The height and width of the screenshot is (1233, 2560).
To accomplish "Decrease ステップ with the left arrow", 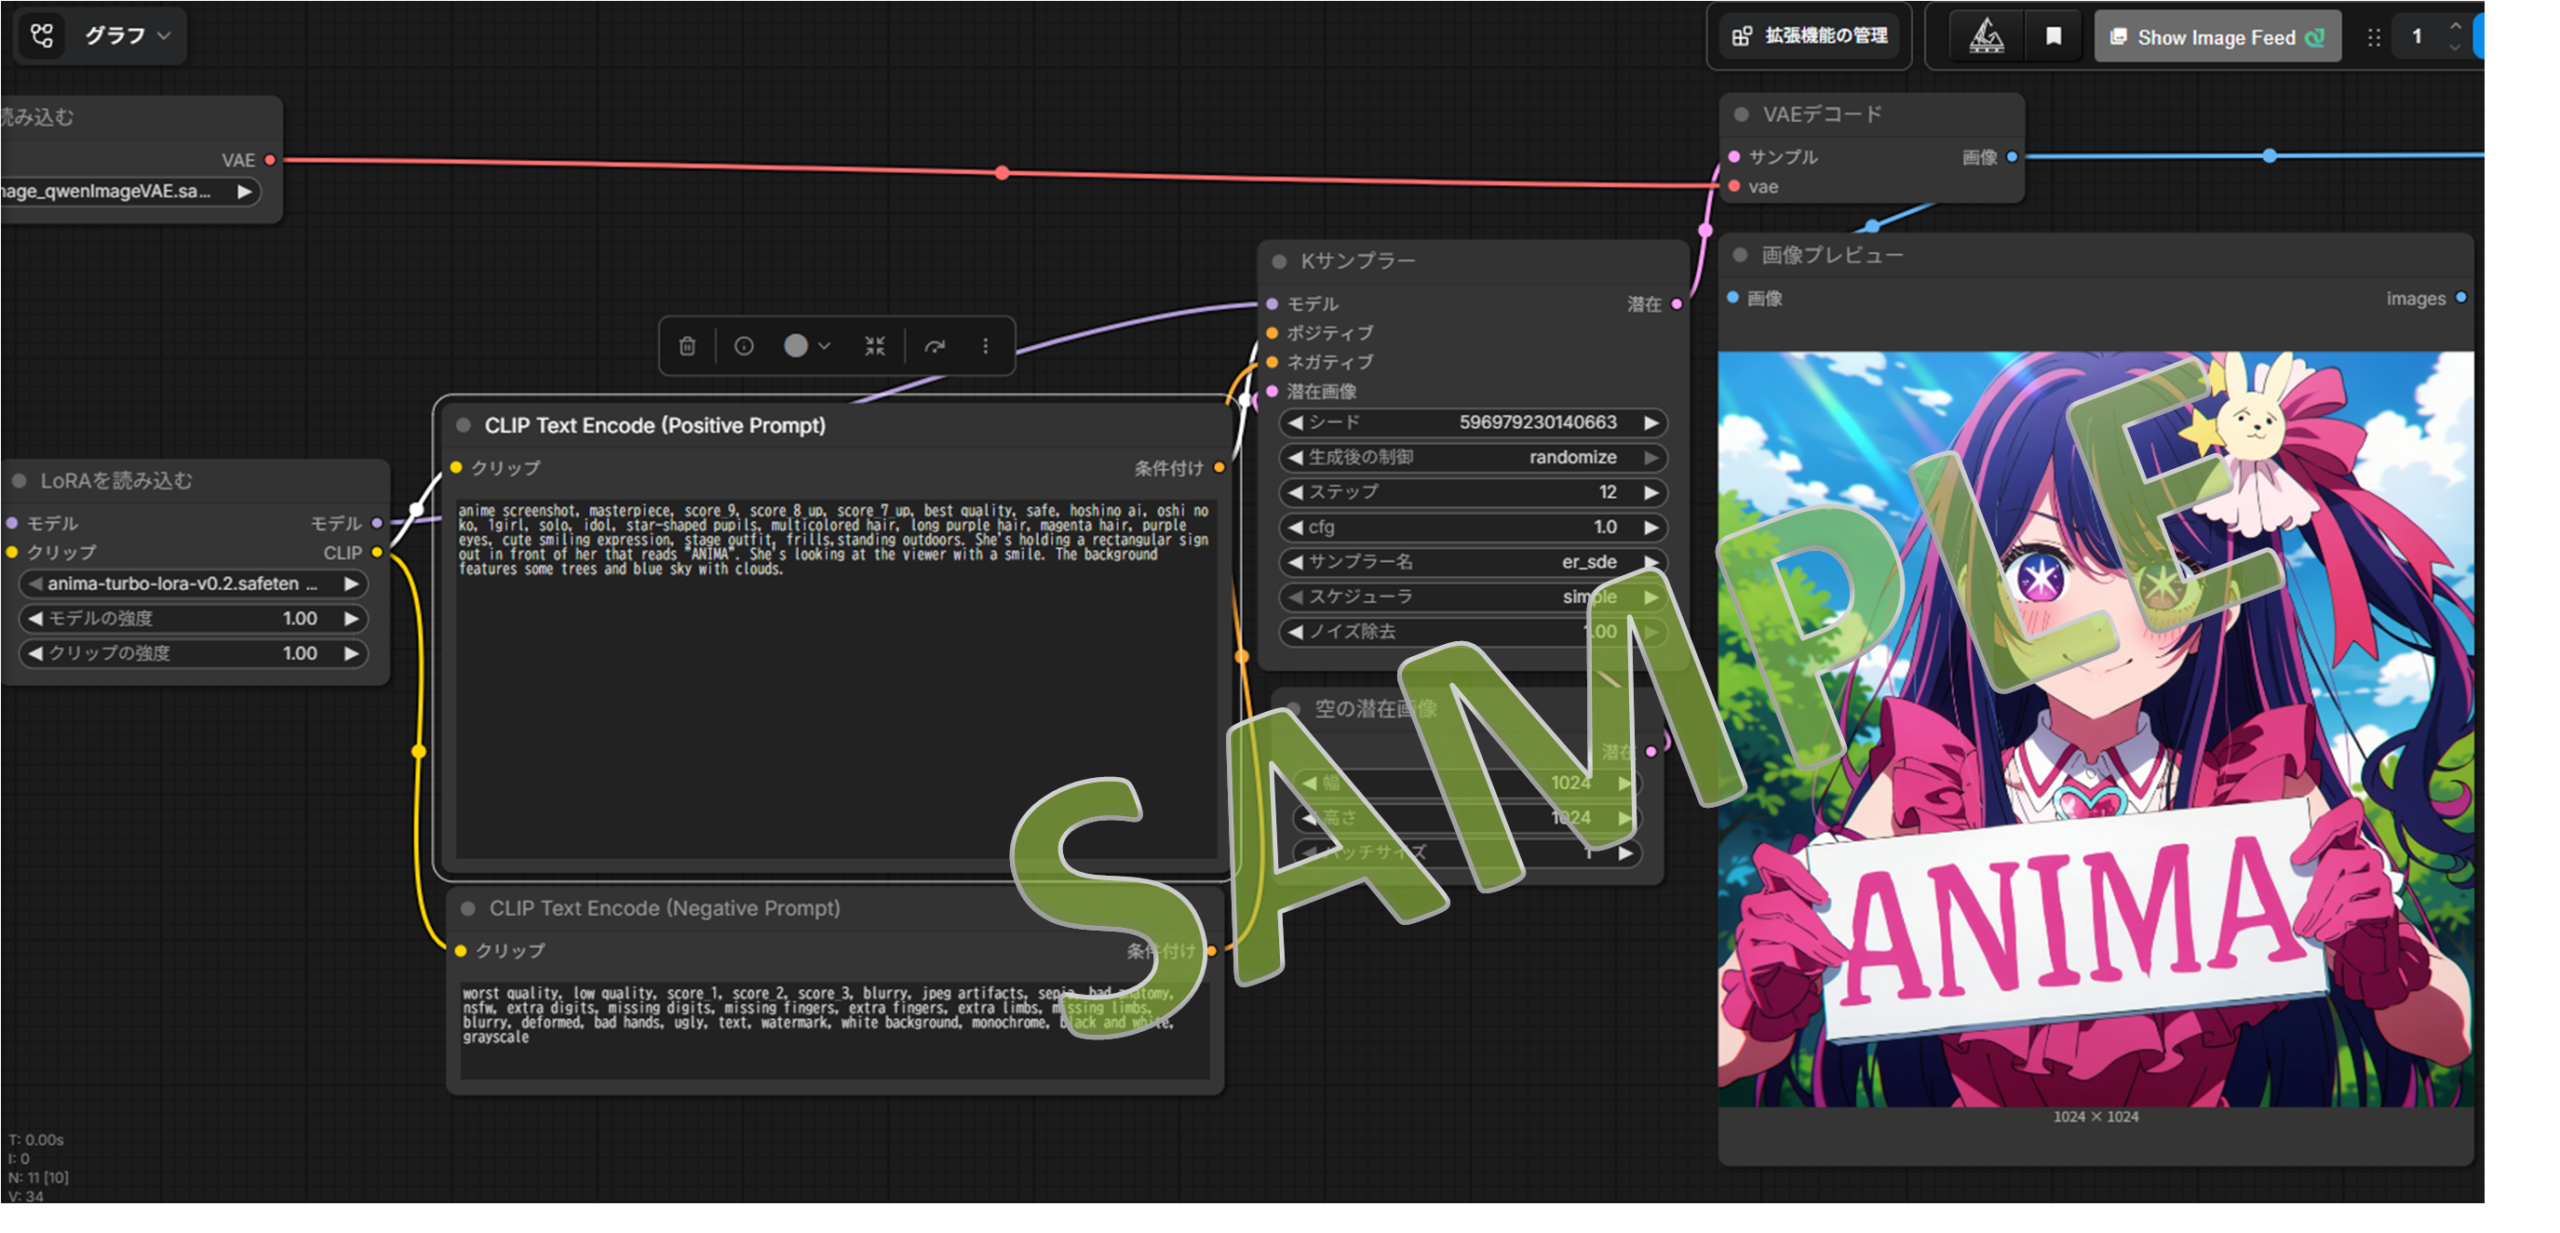I will [x=1296, y=493].
